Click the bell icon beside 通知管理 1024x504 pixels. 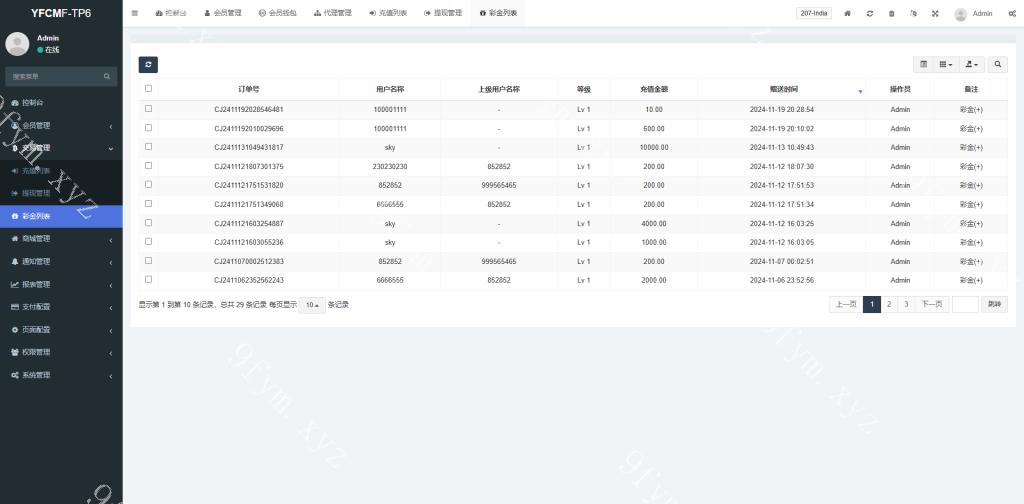(x=15, y=261)
